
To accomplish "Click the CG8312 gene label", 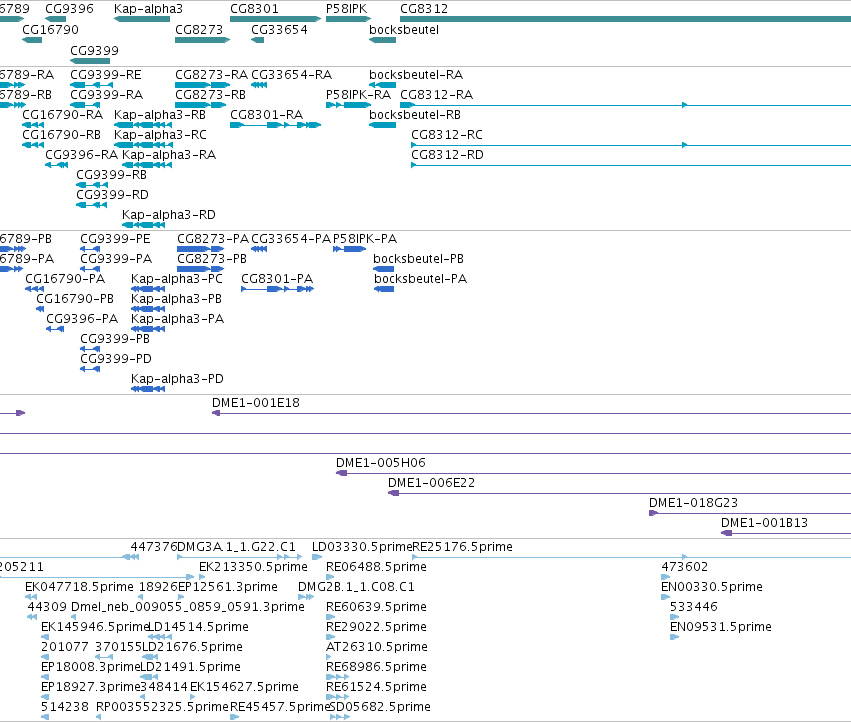I will 424,9.
